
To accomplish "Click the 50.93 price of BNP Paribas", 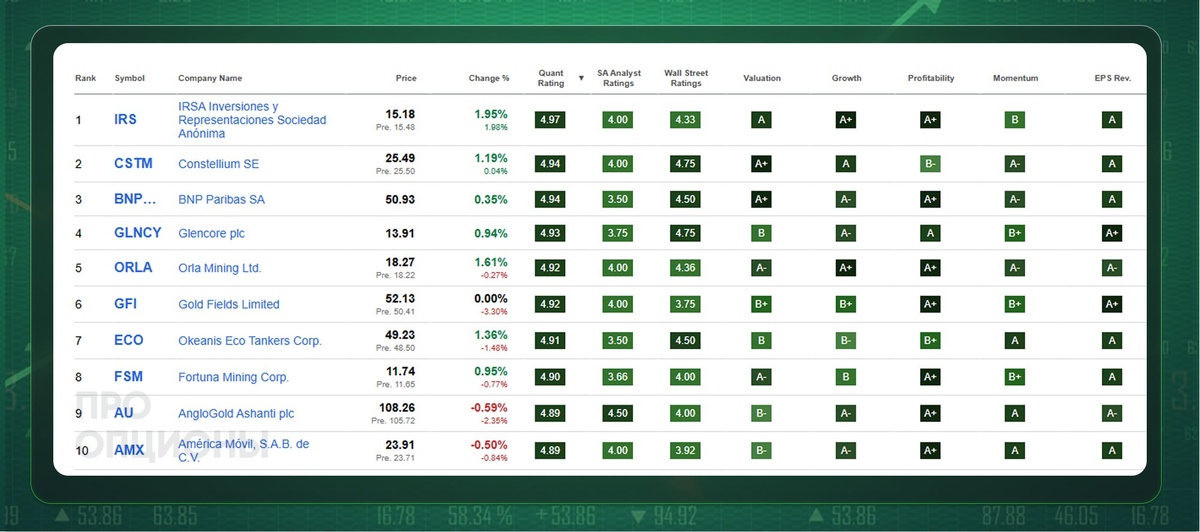I will (402, 200).
